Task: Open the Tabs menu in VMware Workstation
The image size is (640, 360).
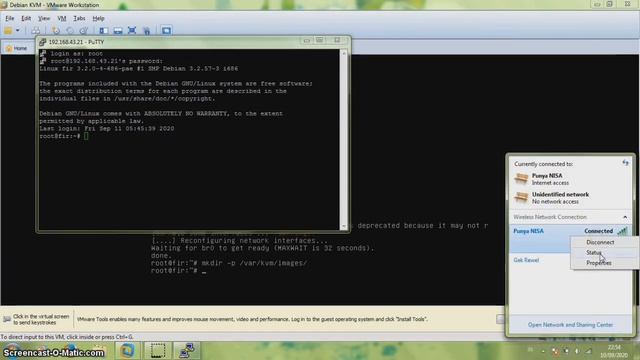Action: click(x=79, y=18)
